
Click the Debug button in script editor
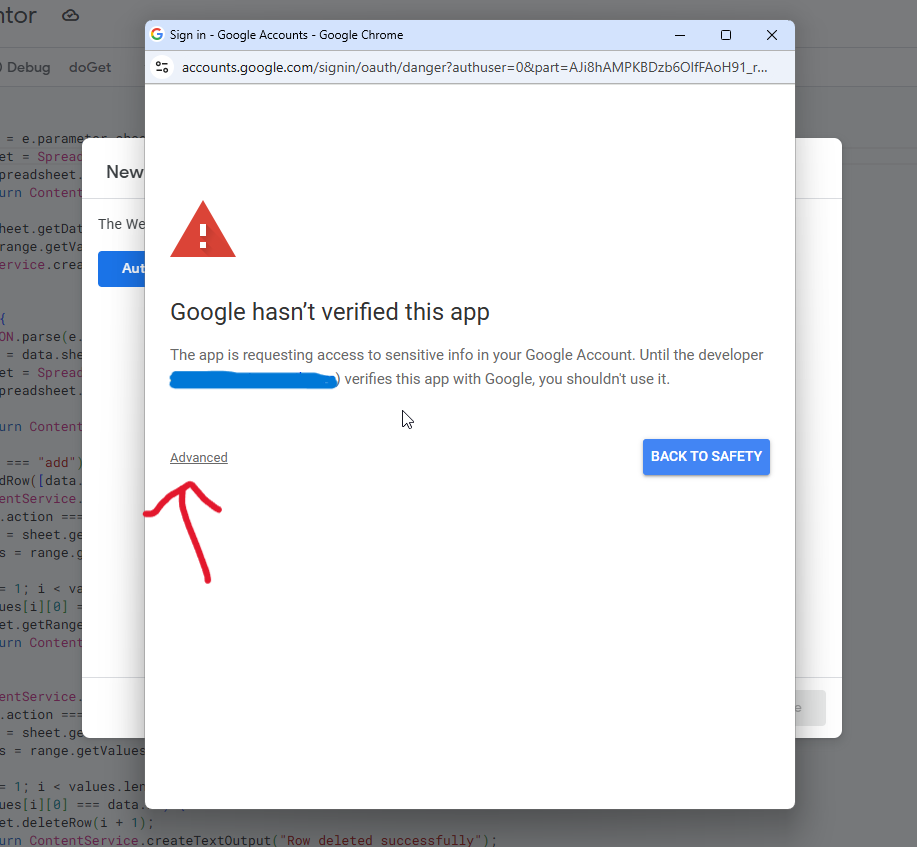25,67
